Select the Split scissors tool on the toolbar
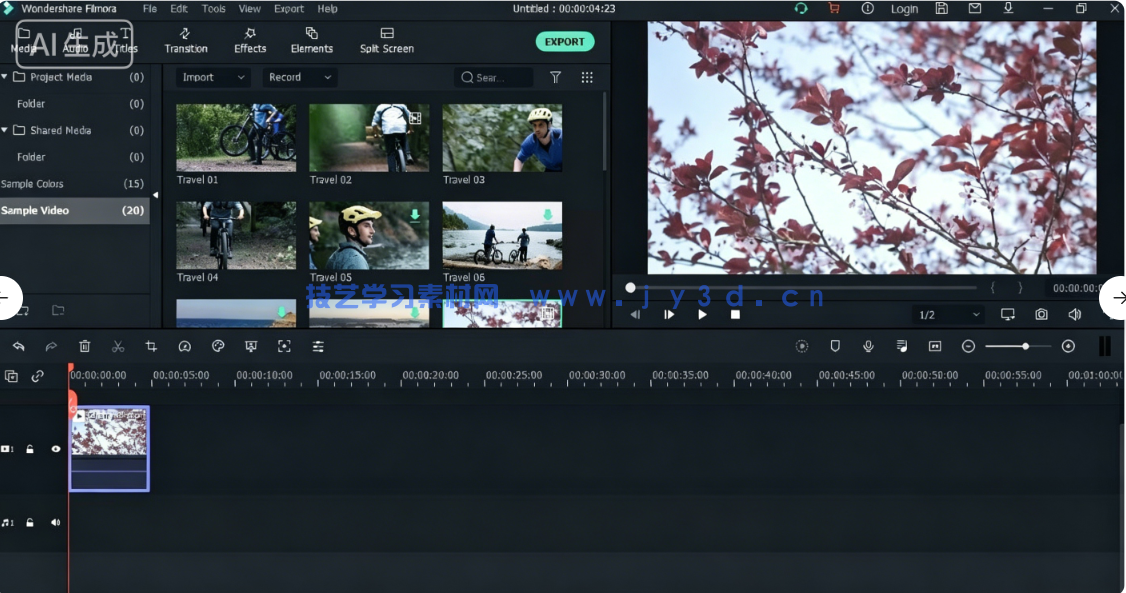The height and width of the screenshot is (593, 1126). coord(117,346)
